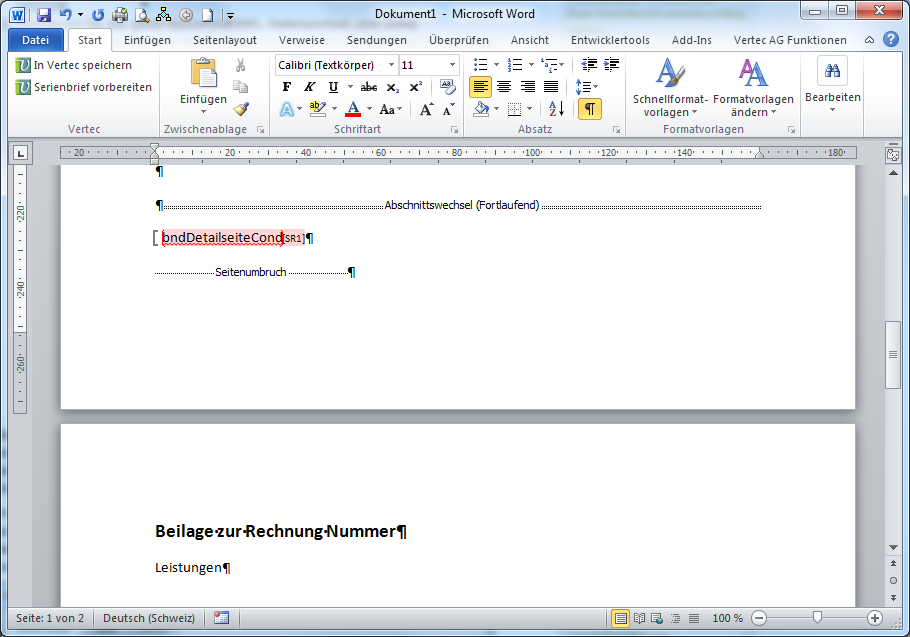Click the zoom slider handle in status bar

point(818,618)
